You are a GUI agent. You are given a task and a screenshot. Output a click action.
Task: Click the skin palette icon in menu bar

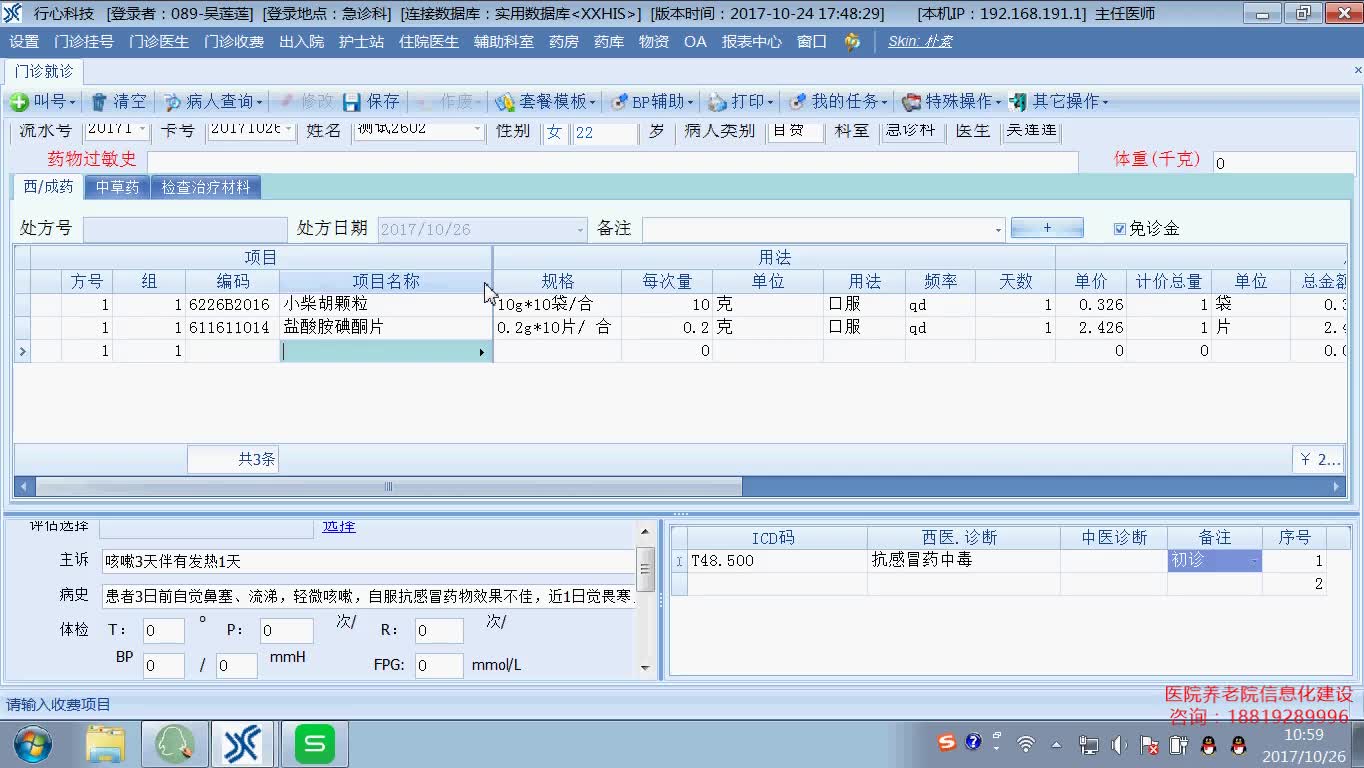pos(852,42)
